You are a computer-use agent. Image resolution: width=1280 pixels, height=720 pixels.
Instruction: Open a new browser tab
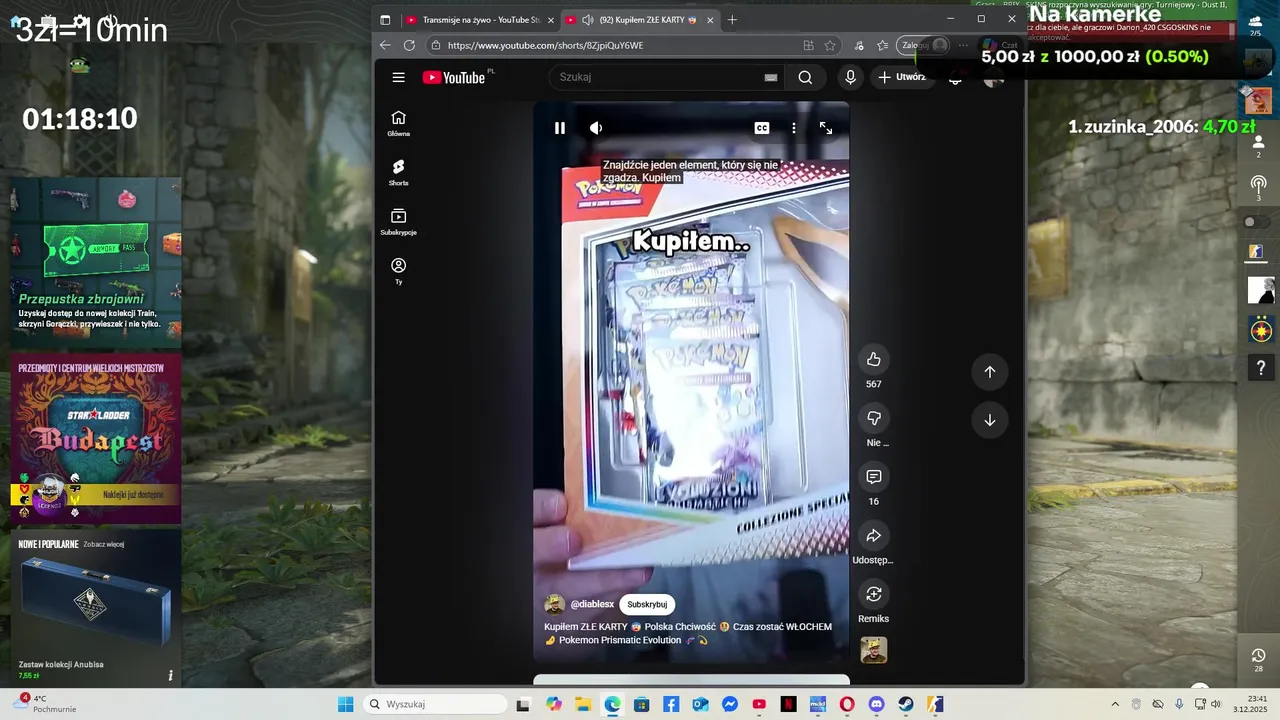[x=732, y=19]
